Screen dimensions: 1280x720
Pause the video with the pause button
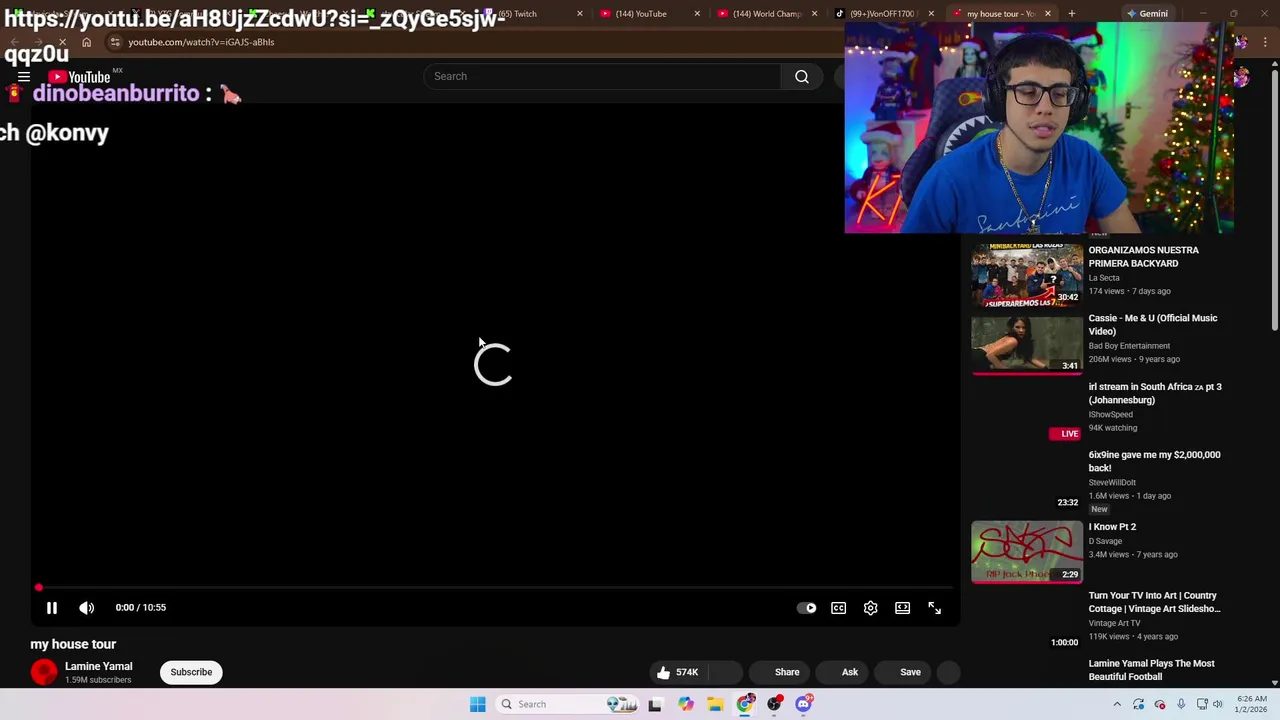point(52,607)
